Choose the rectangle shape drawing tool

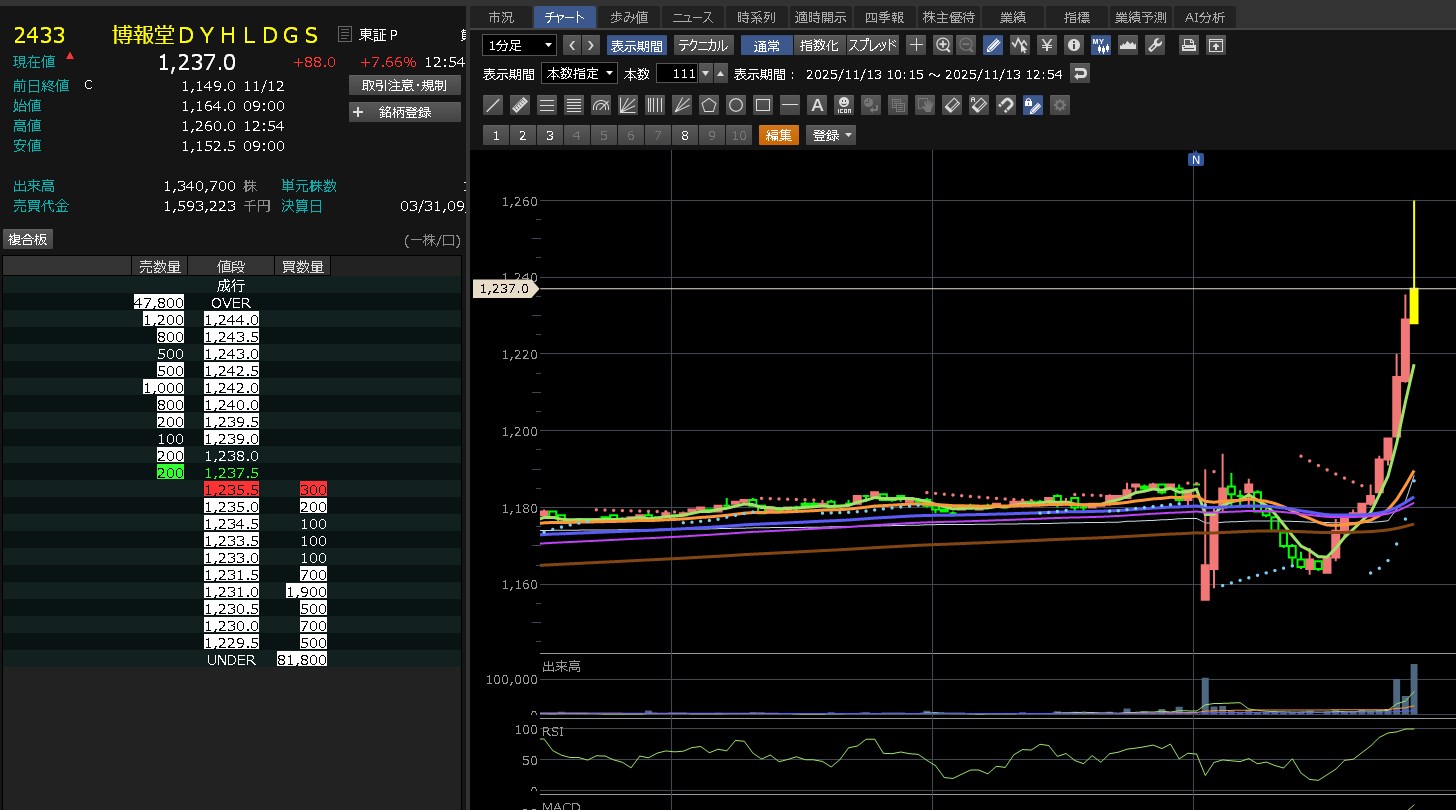click(x=763, y=105)
